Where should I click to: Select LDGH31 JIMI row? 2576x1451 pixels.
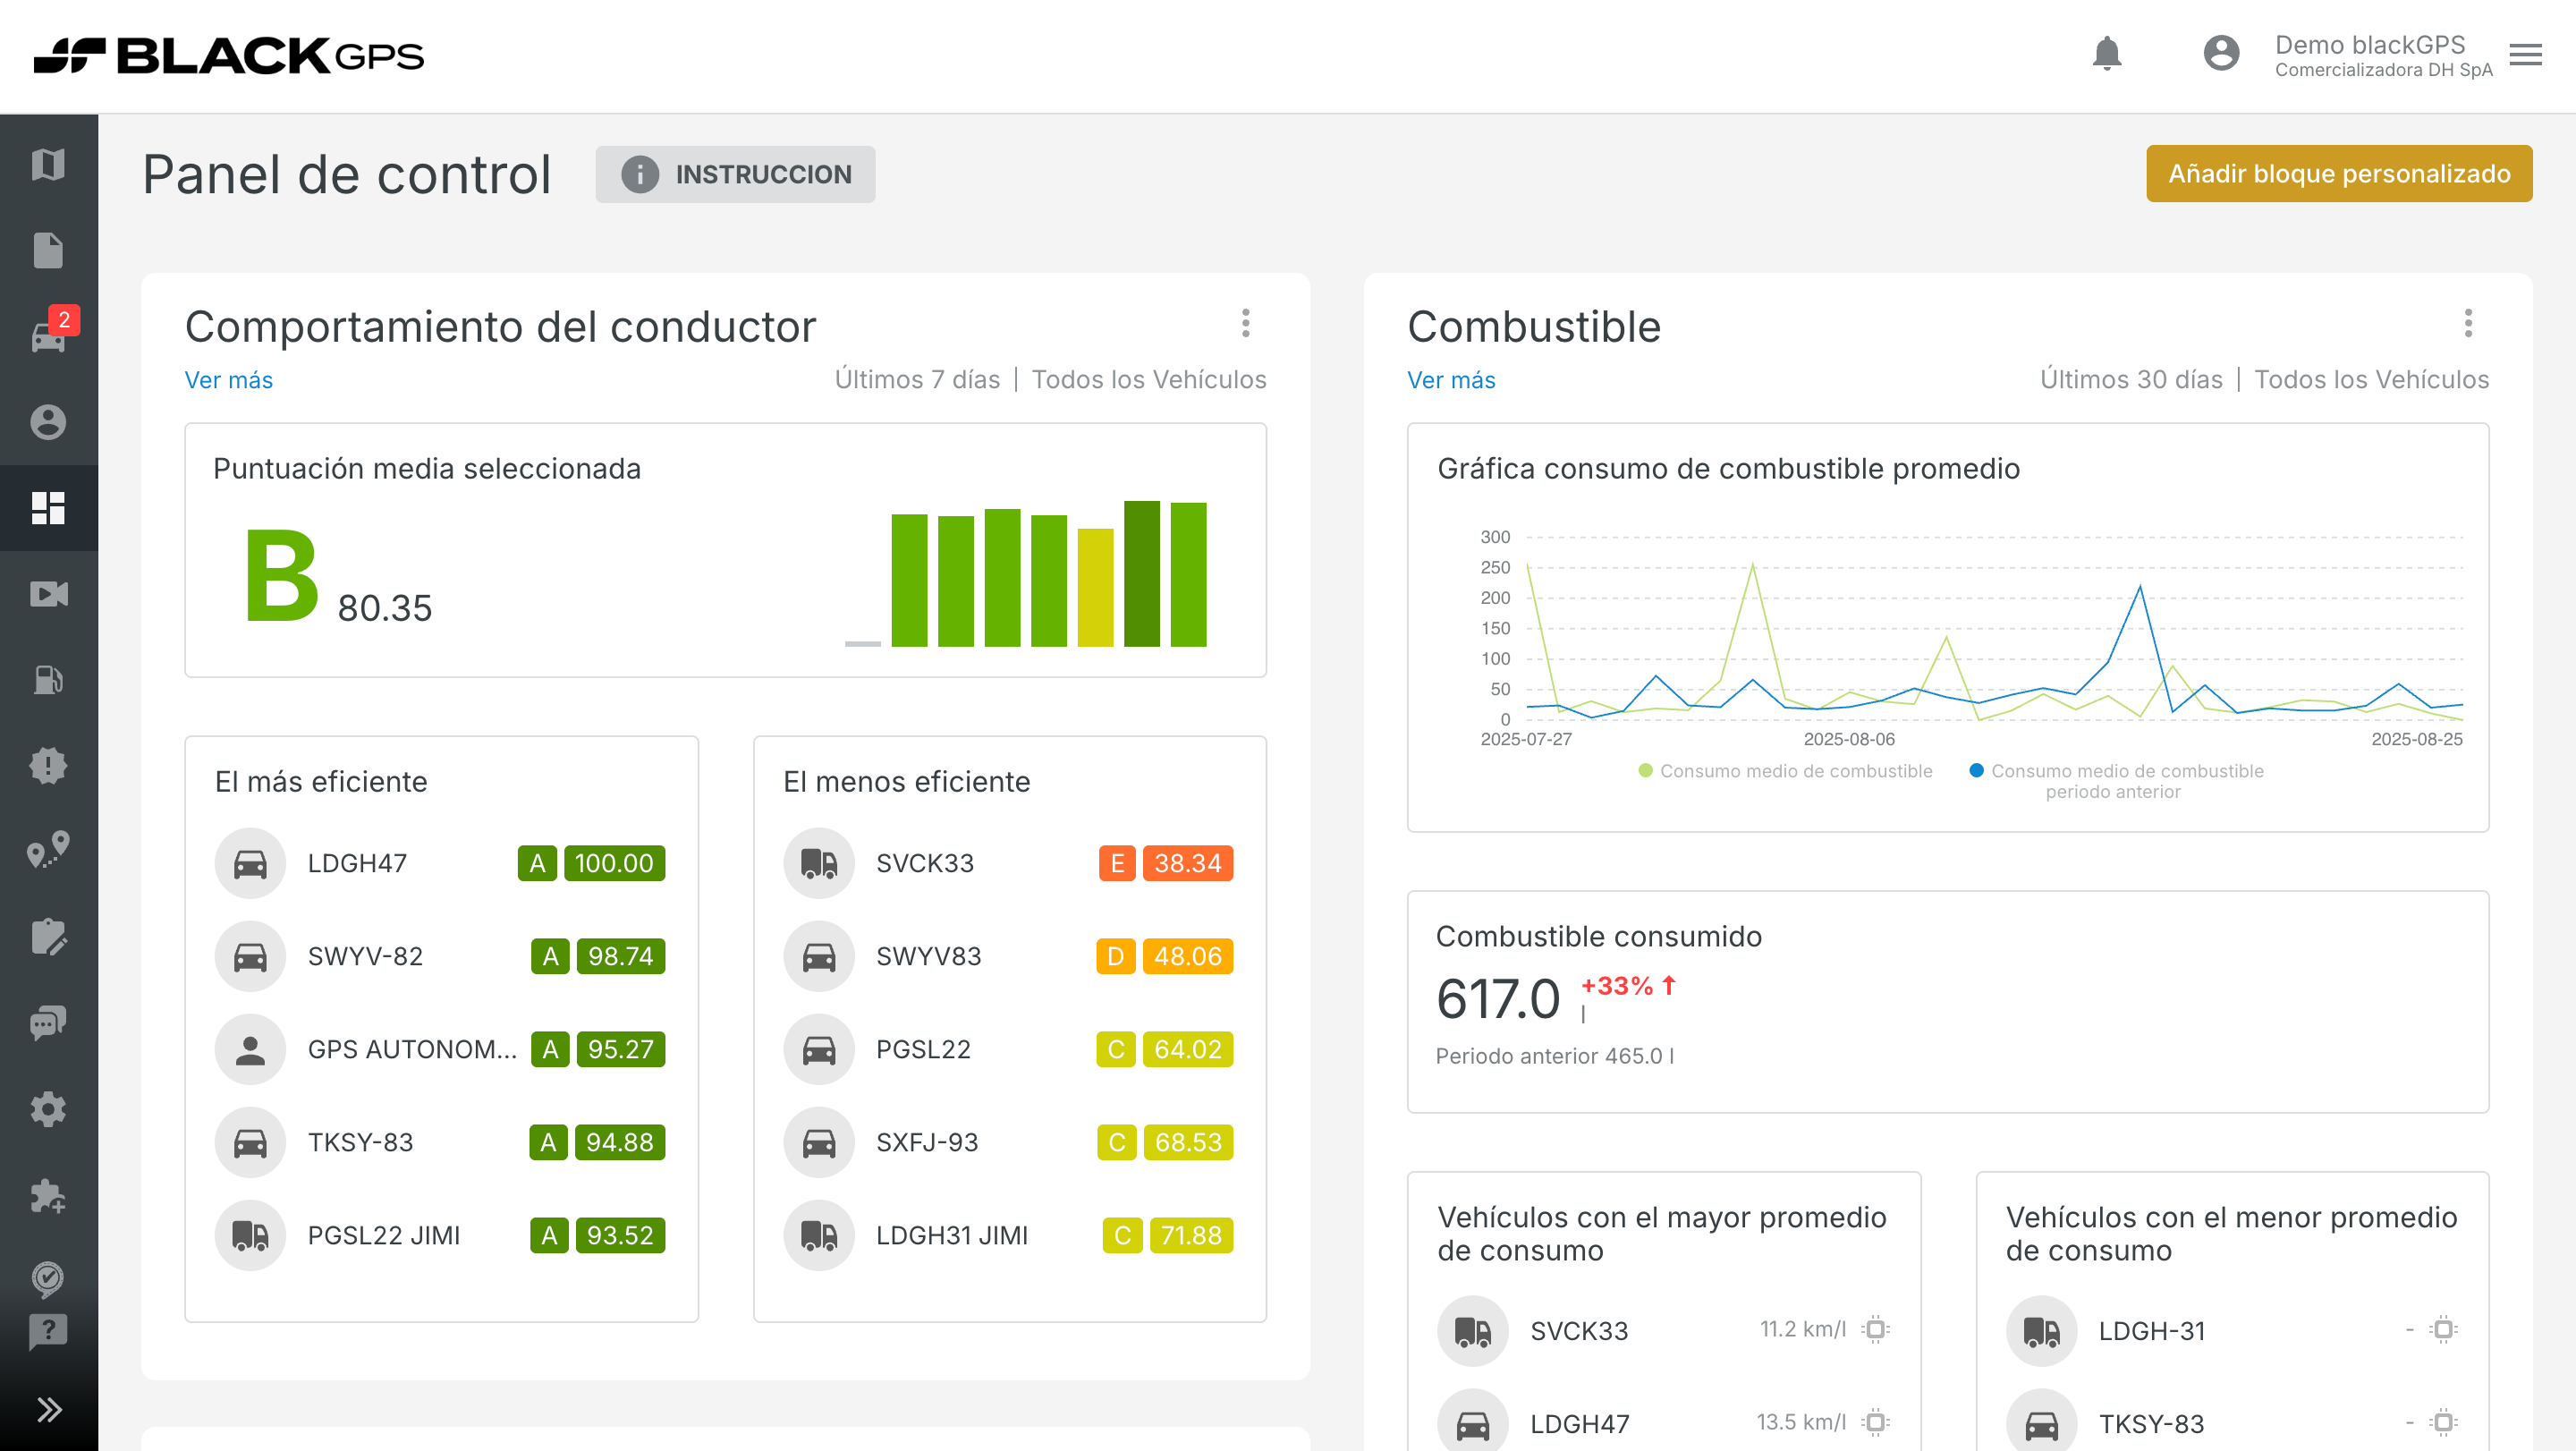point(1009,1235)
